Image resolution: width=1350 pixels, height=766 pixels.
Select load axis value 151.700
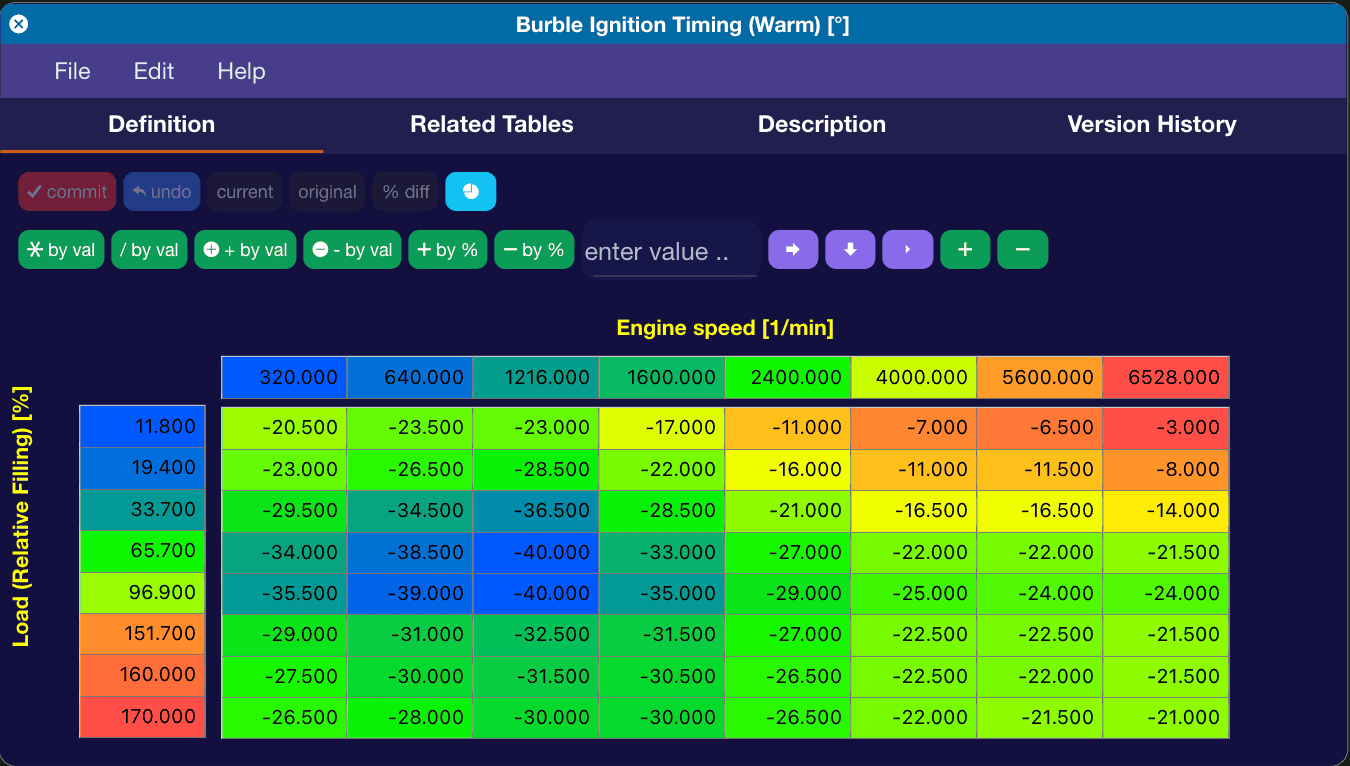[x=142, y=634]
